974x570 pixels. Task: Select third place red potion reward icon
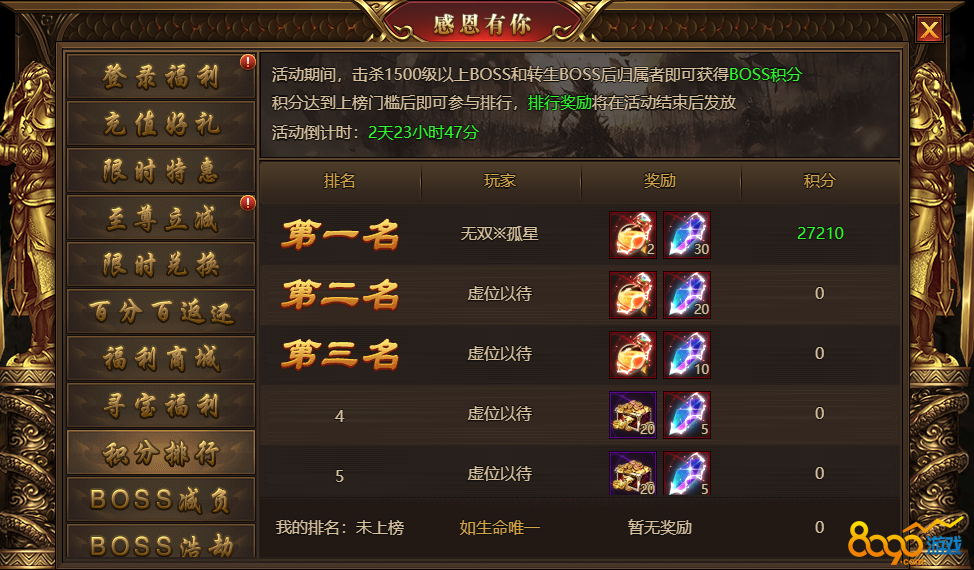point(633,355)
